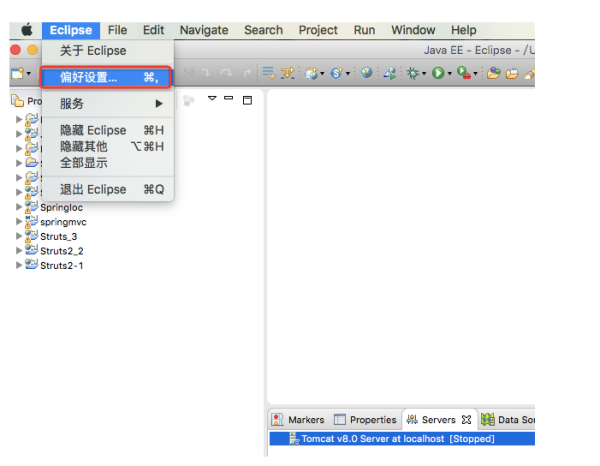Open the Run dropdown arrow
Viewport: 600px width, 466px height.
[x=450, y=73]
